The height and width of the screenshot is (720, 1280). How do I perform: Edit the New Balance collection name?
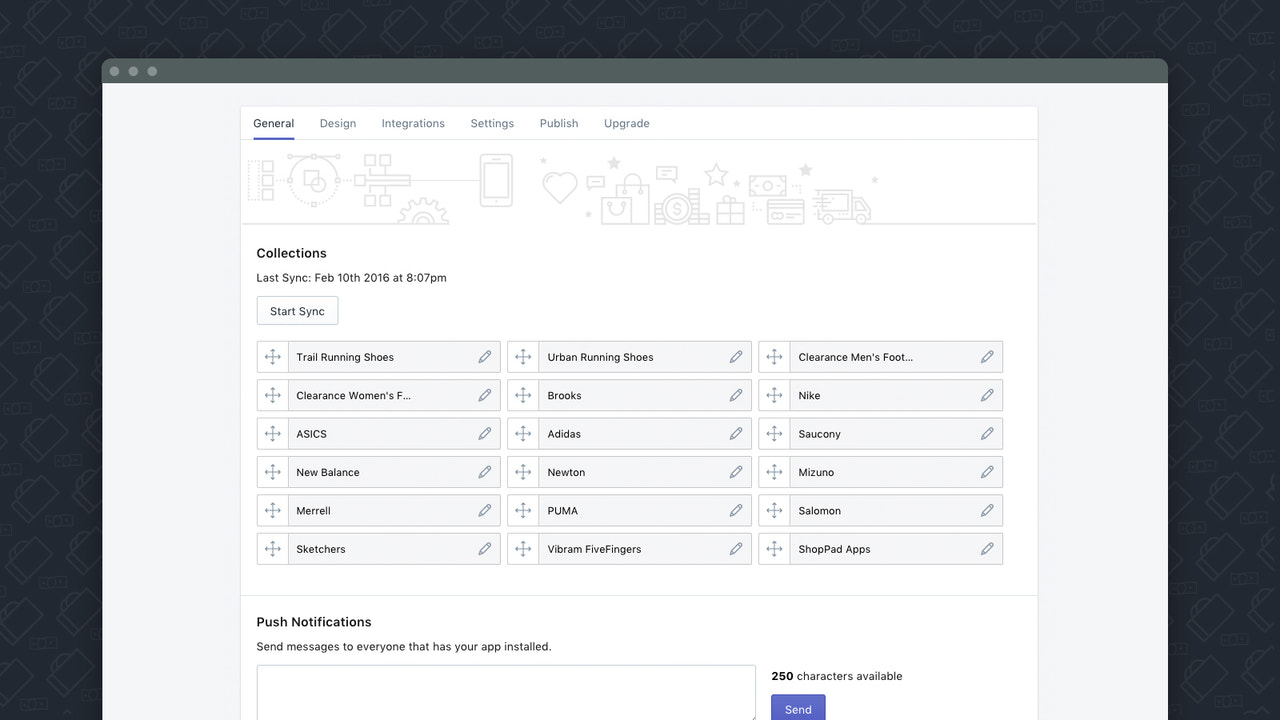pyautogui.click(x=485, y=471)
